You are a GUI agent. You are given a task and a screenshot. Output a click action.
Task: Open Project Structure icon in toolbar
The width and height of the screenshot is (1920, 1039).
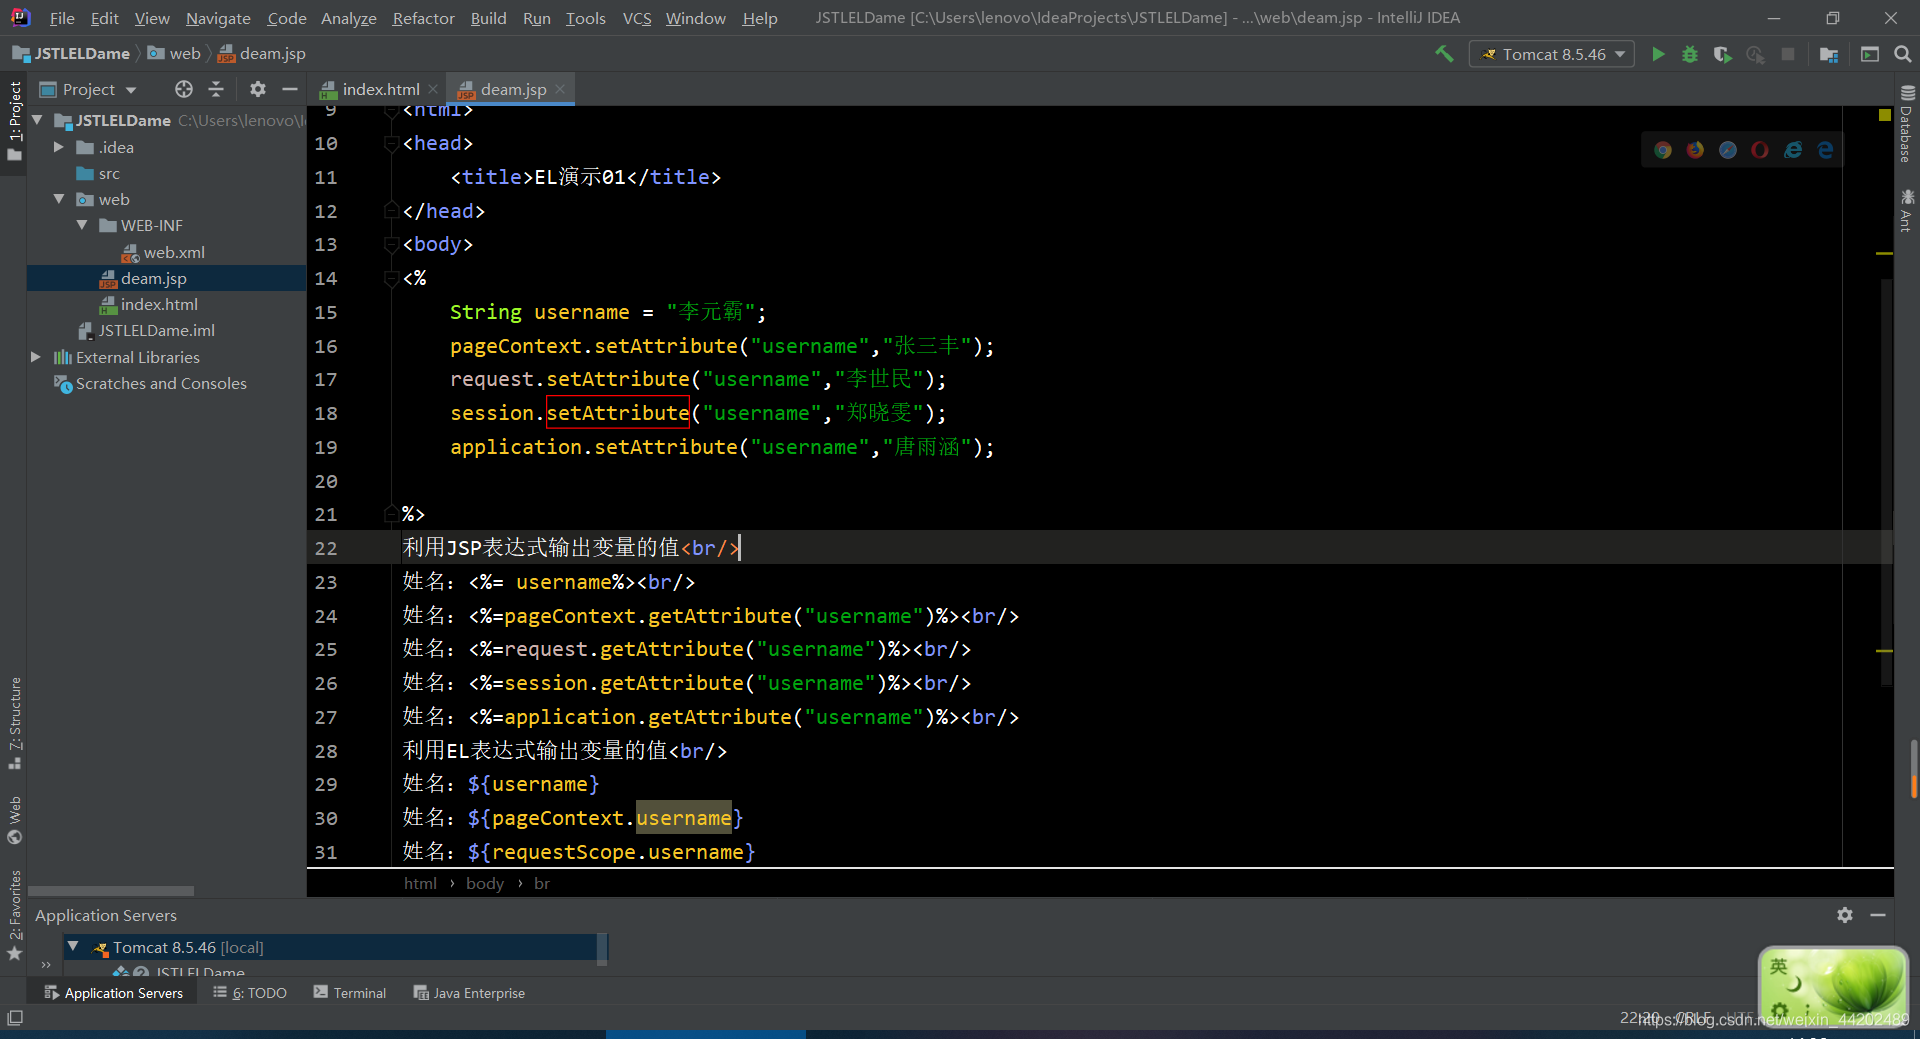pyautogui.click(x=1829, y=54)
